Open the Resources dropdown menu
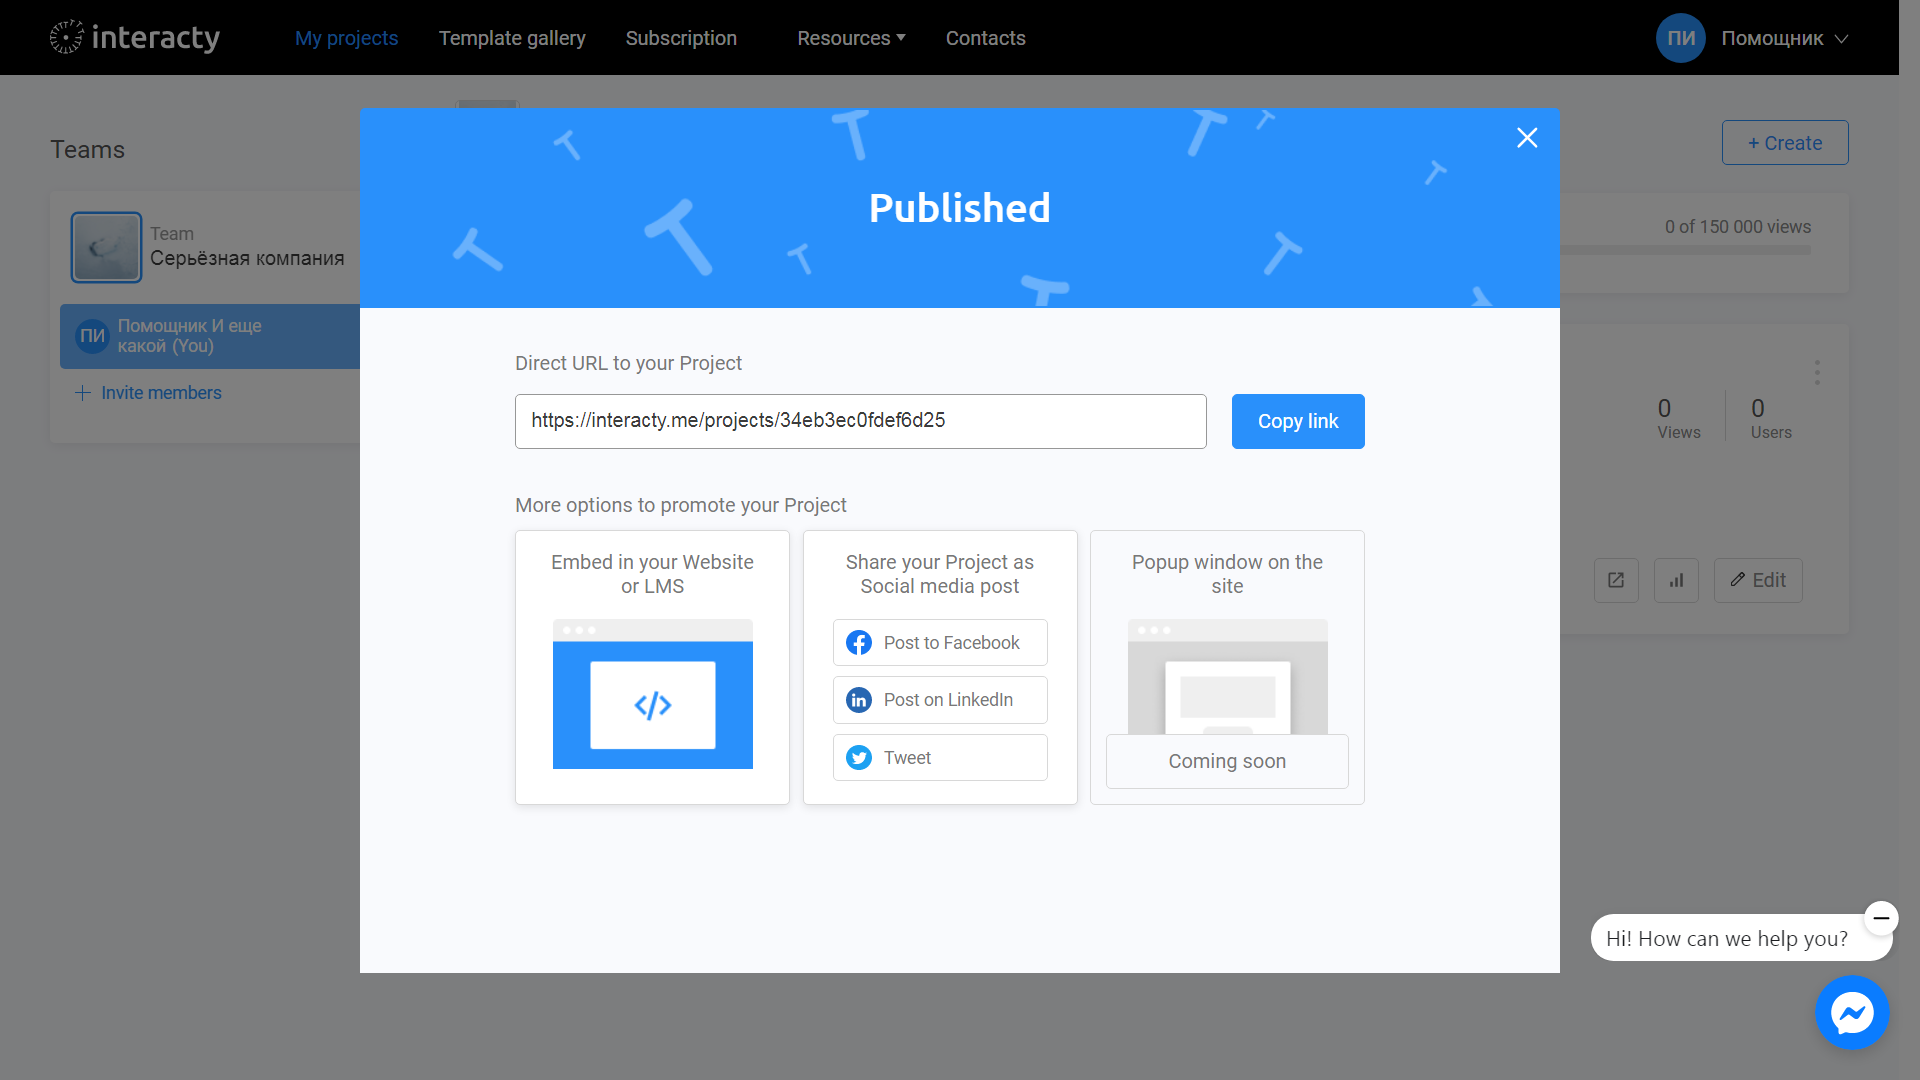This screenshot has width=1920, height=1080. click(x=849, y=37)
